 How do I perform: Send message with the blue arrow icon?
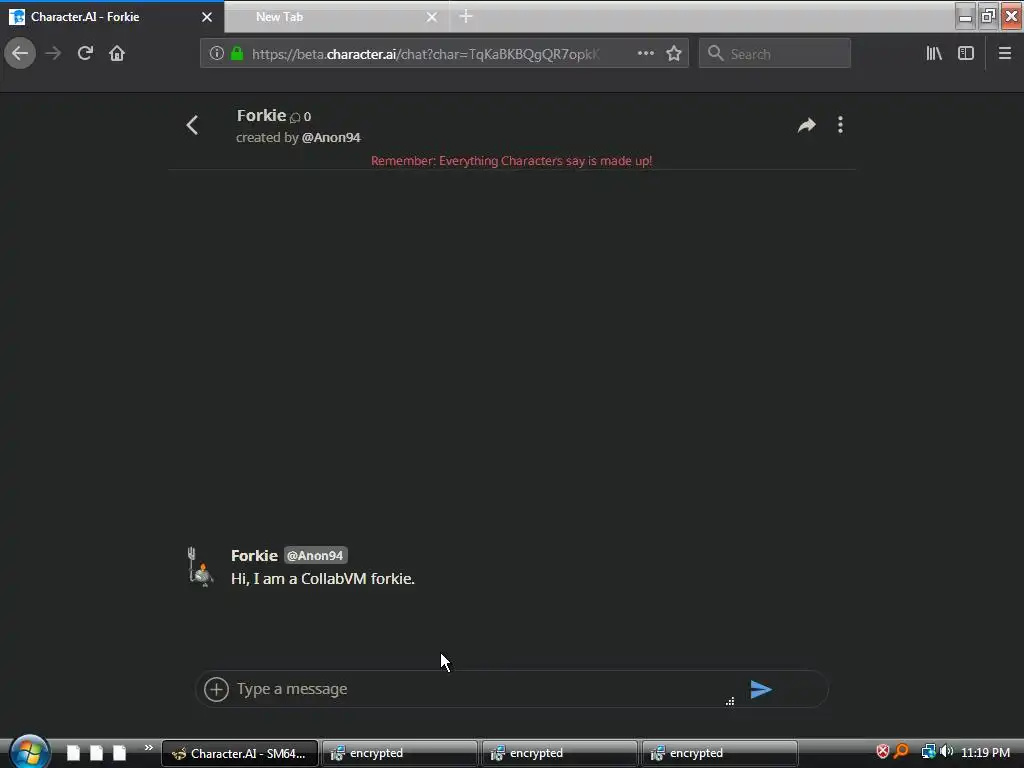(761, 689)
